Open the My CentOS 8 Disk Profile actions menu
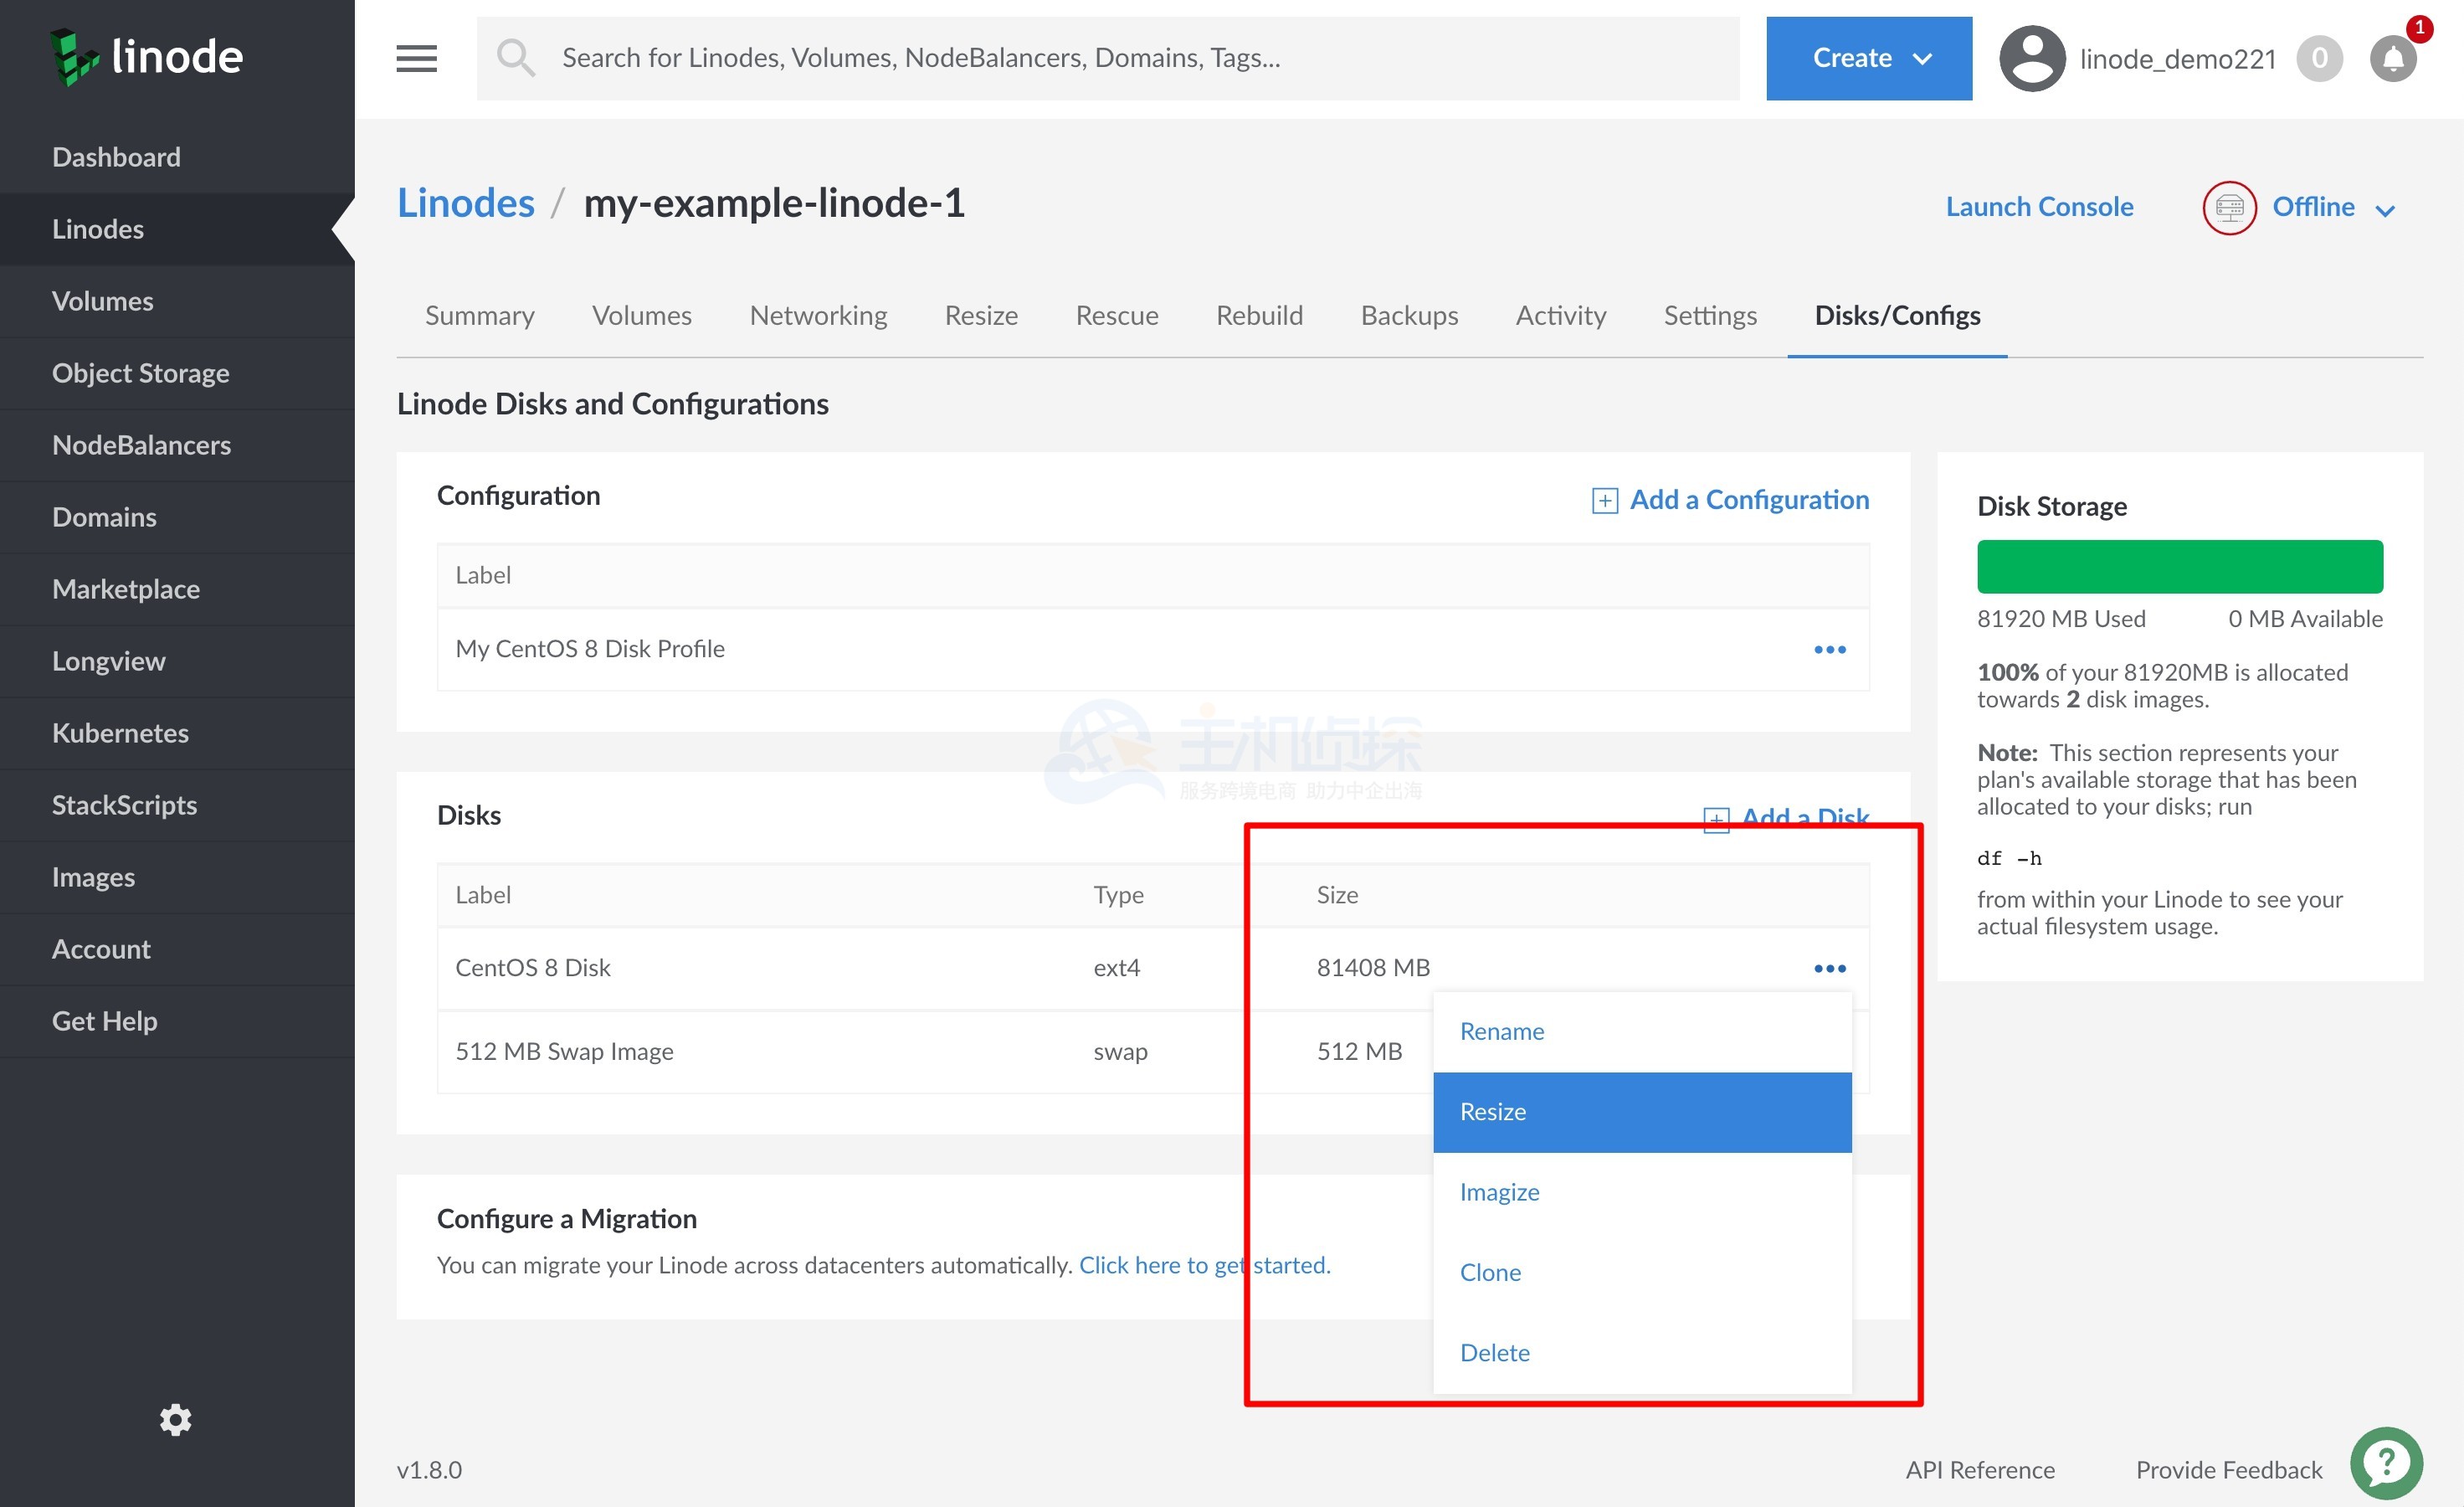The width and height of the screenshot is (2464, 1507). [1829, 649]
